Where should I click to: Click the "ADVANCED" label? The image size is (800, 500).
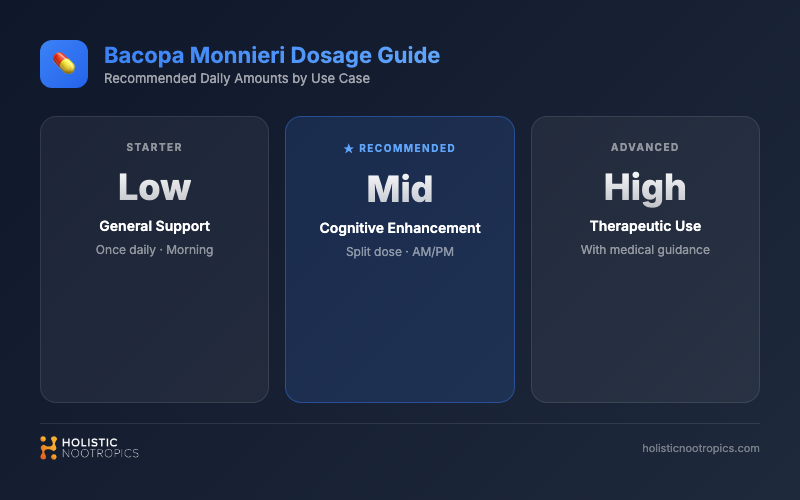(645, 147)
